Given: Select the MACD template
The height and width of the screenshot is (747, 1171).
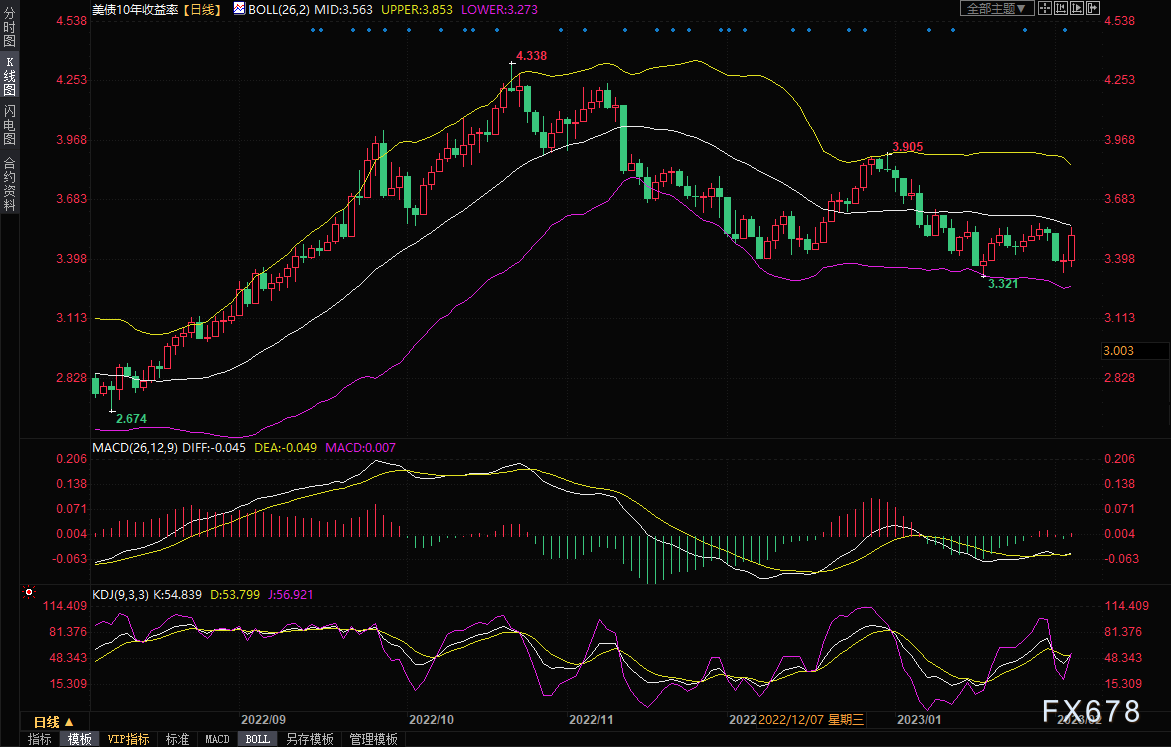Looking at the screenshot, I should pos(217,739).
